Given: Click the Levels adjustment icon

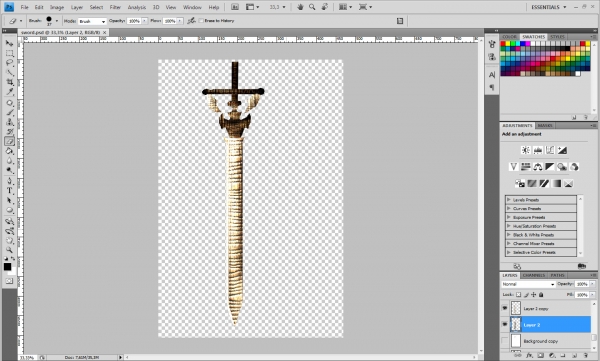Looking at the screenshot, I should tap(538, 150).
